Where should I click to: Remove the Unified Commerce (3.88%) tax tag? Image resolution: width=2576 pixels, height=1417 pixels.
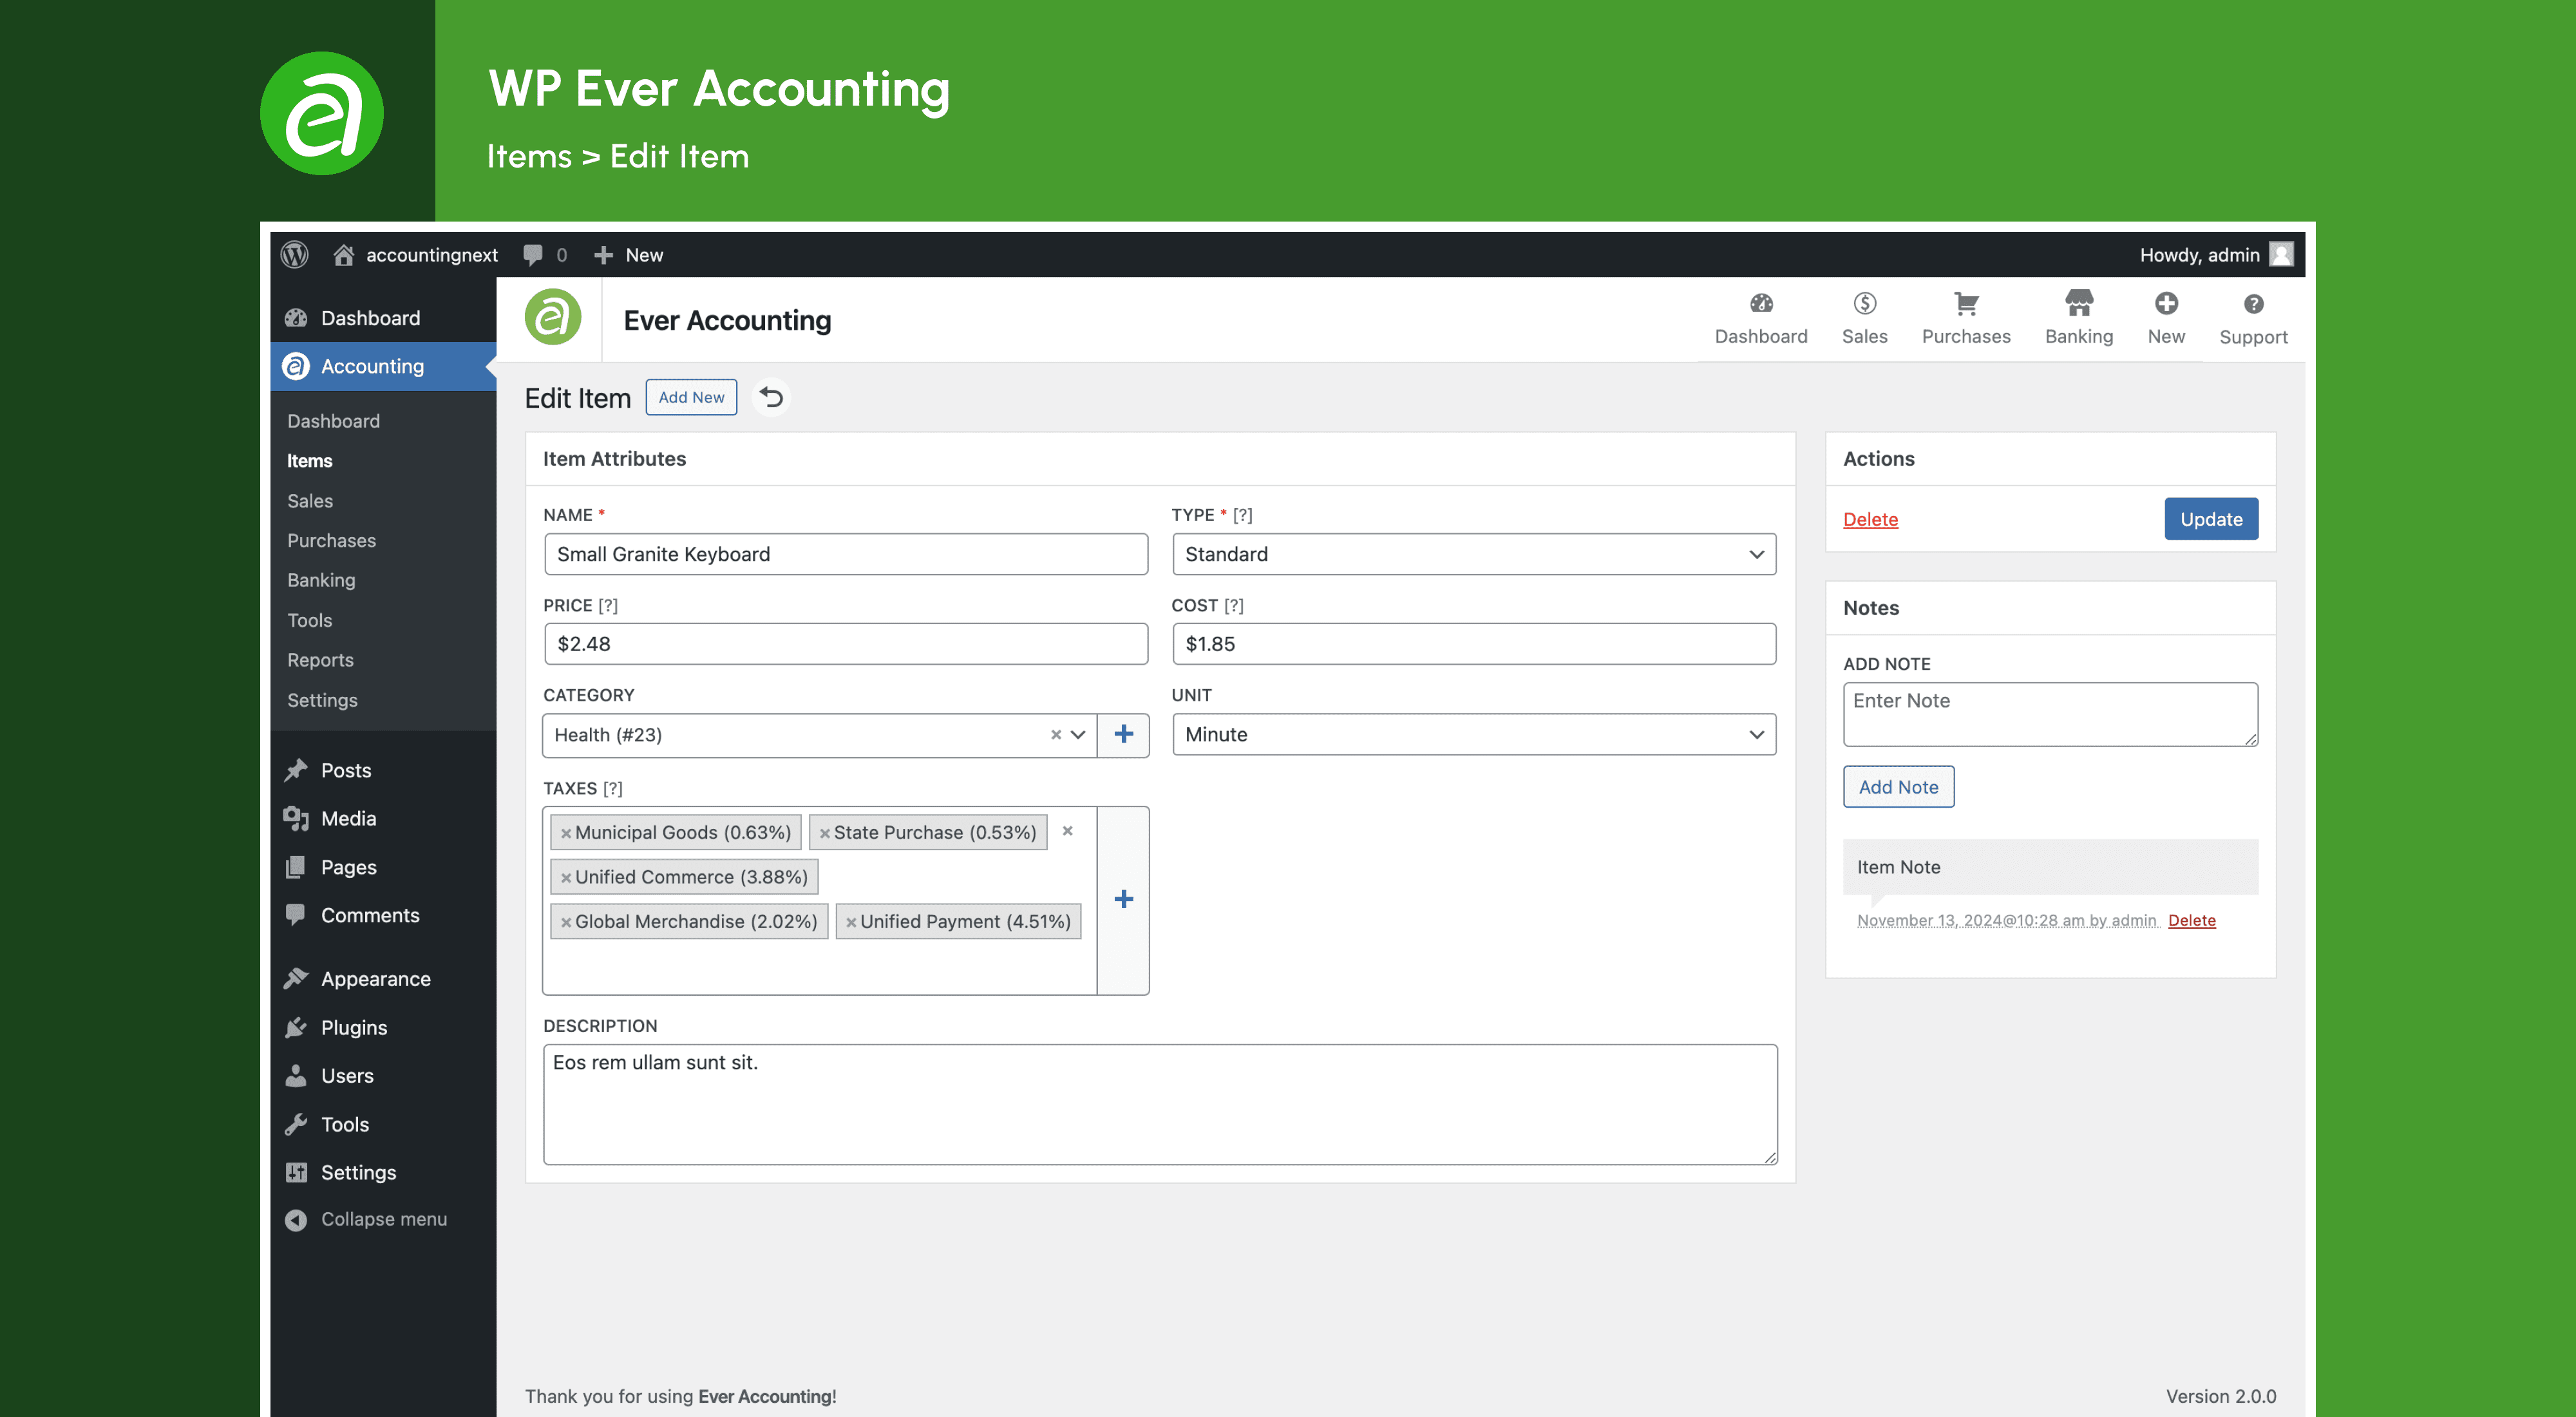click(x=566, y=878)
